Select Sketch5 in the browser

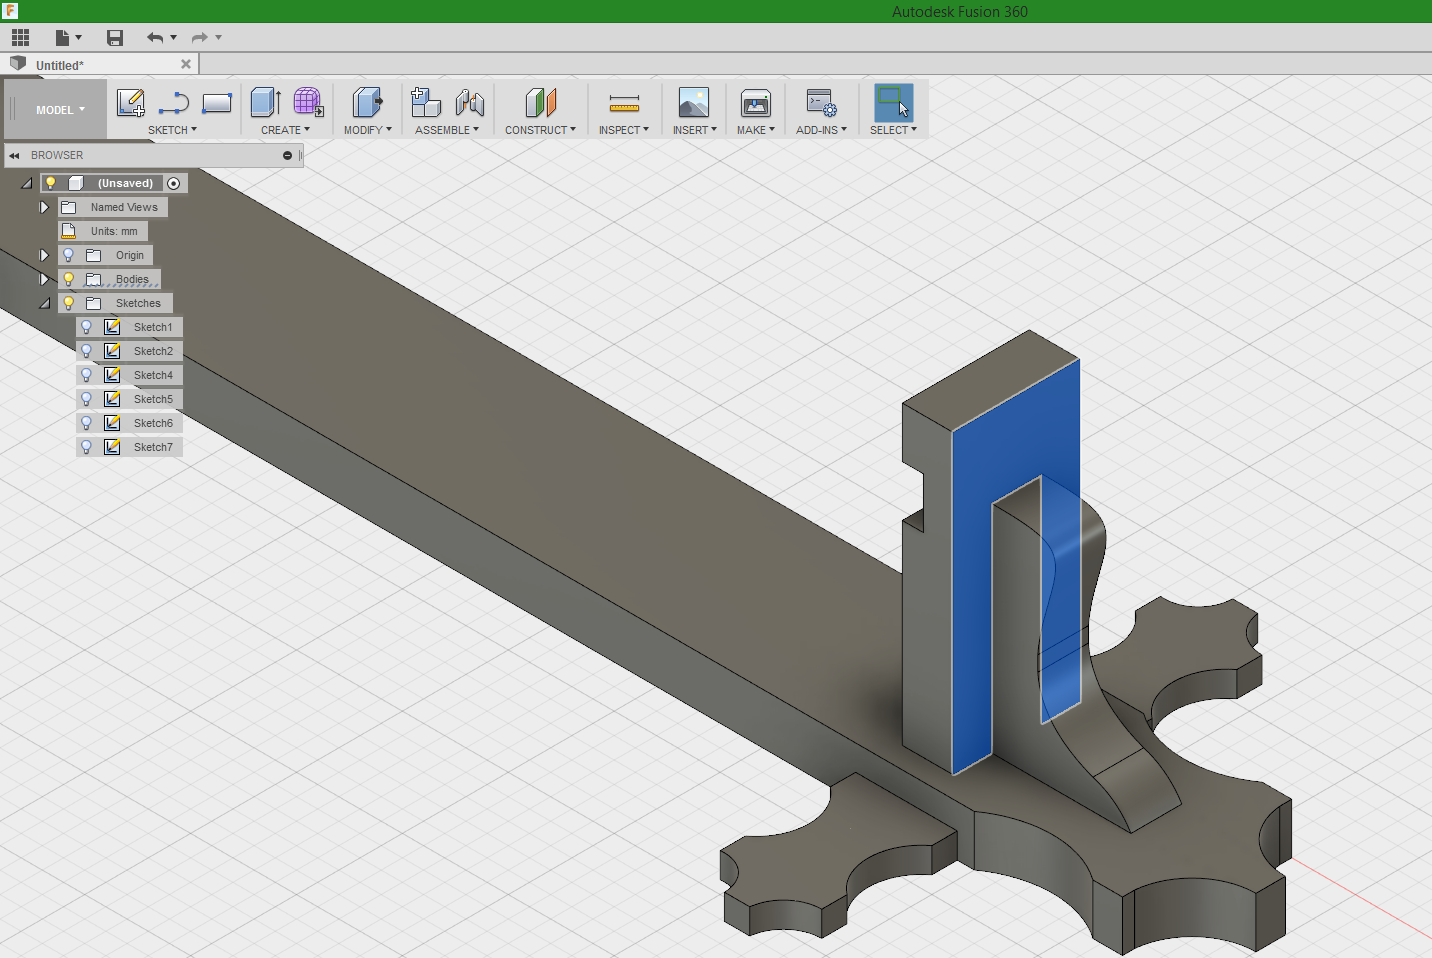(153, 399)
